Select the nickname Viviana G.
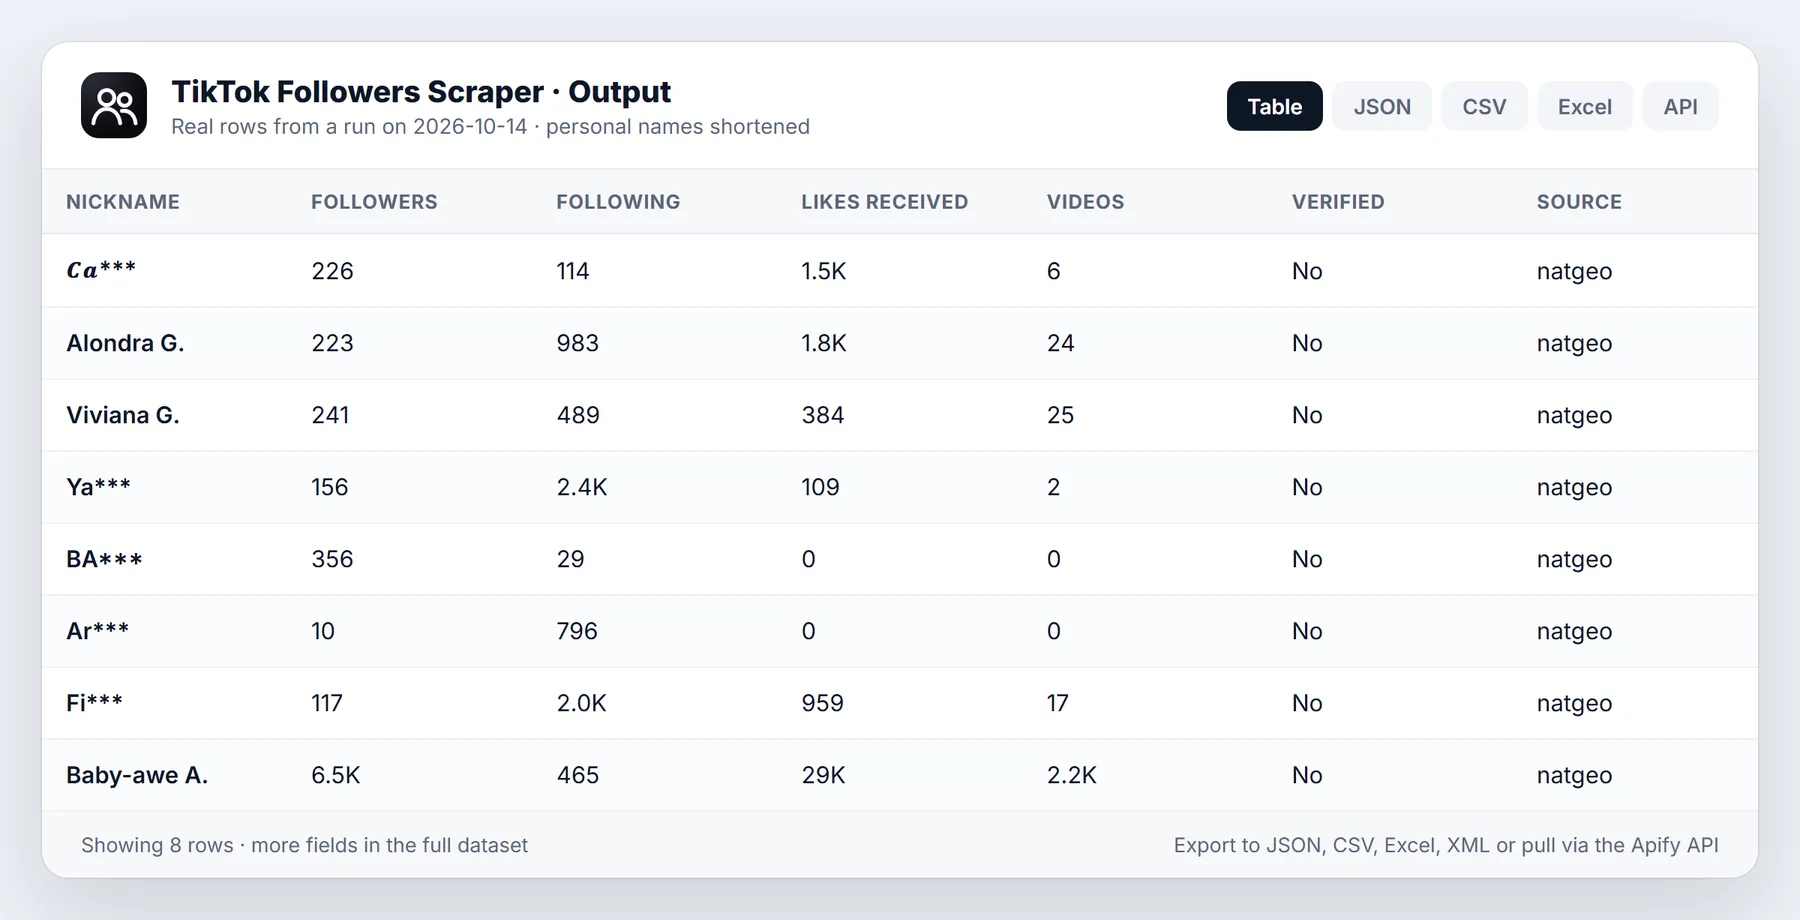The height and width of the screenshot is (920, 1800). [123, 415]
